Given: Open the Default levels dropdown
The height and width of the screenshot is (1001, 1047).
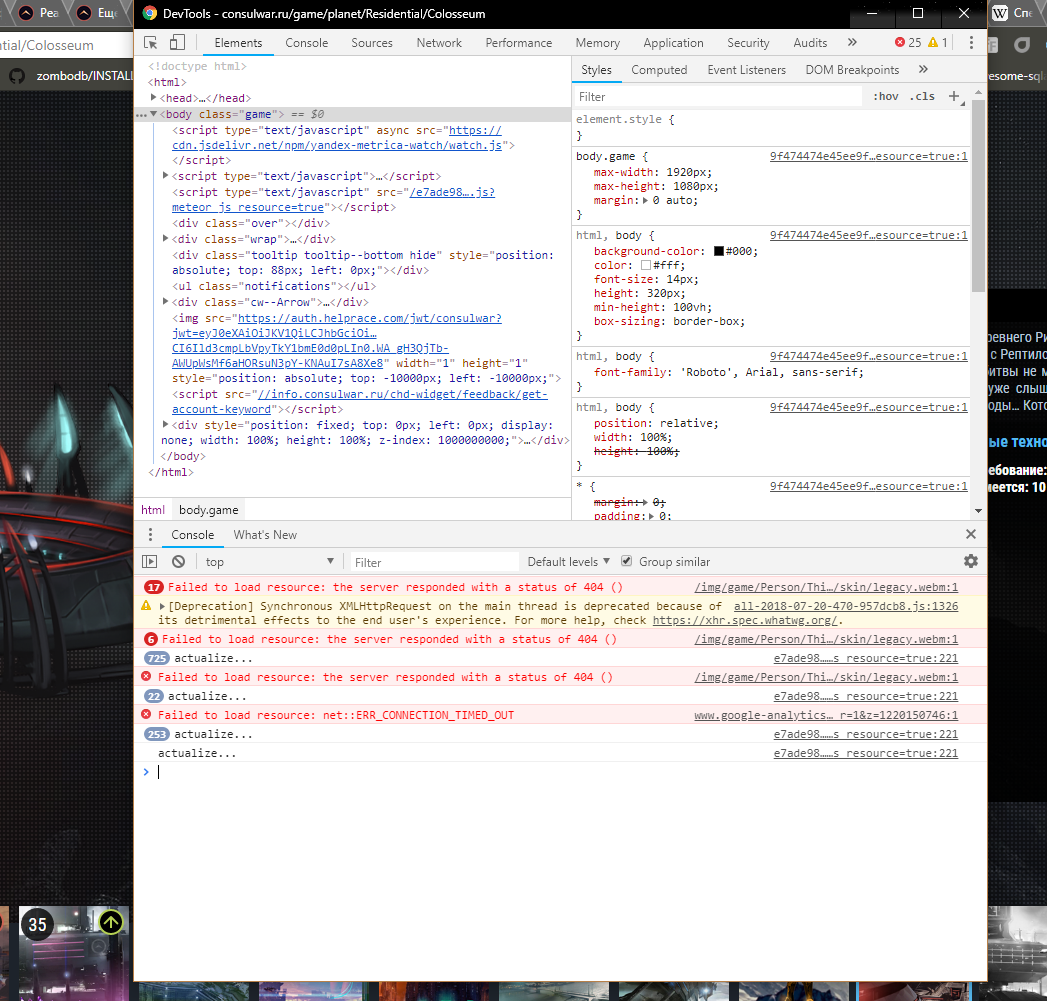Looking at the screenshot, I should tap(568, 562).
